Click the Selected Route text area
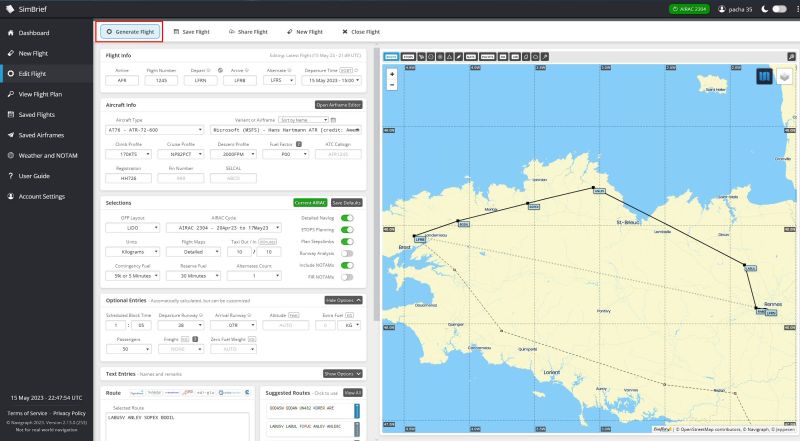Screen dimensions: 800x441 (178, 427)
